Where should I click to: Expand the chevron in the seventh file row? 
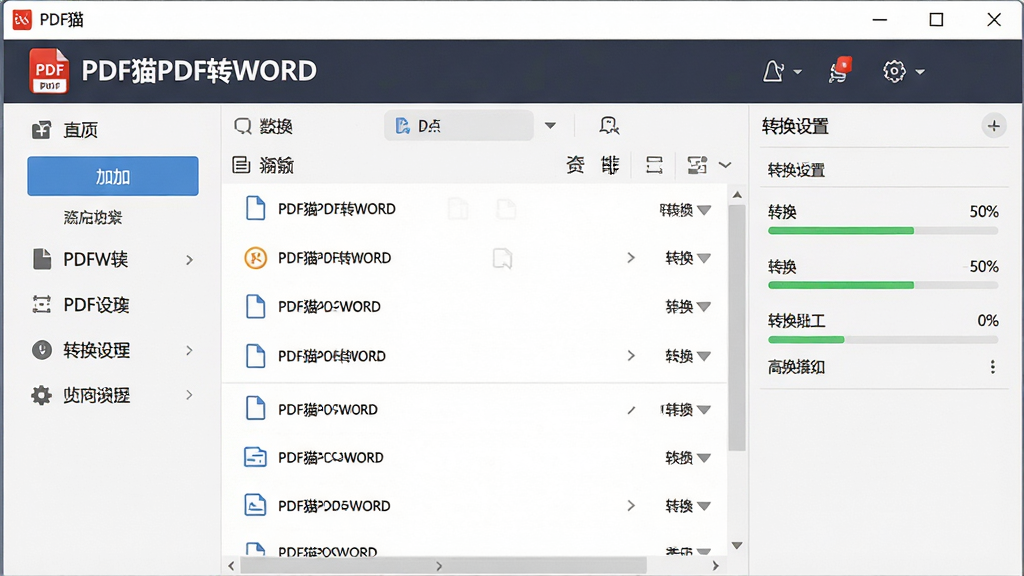tap(631, 505)
